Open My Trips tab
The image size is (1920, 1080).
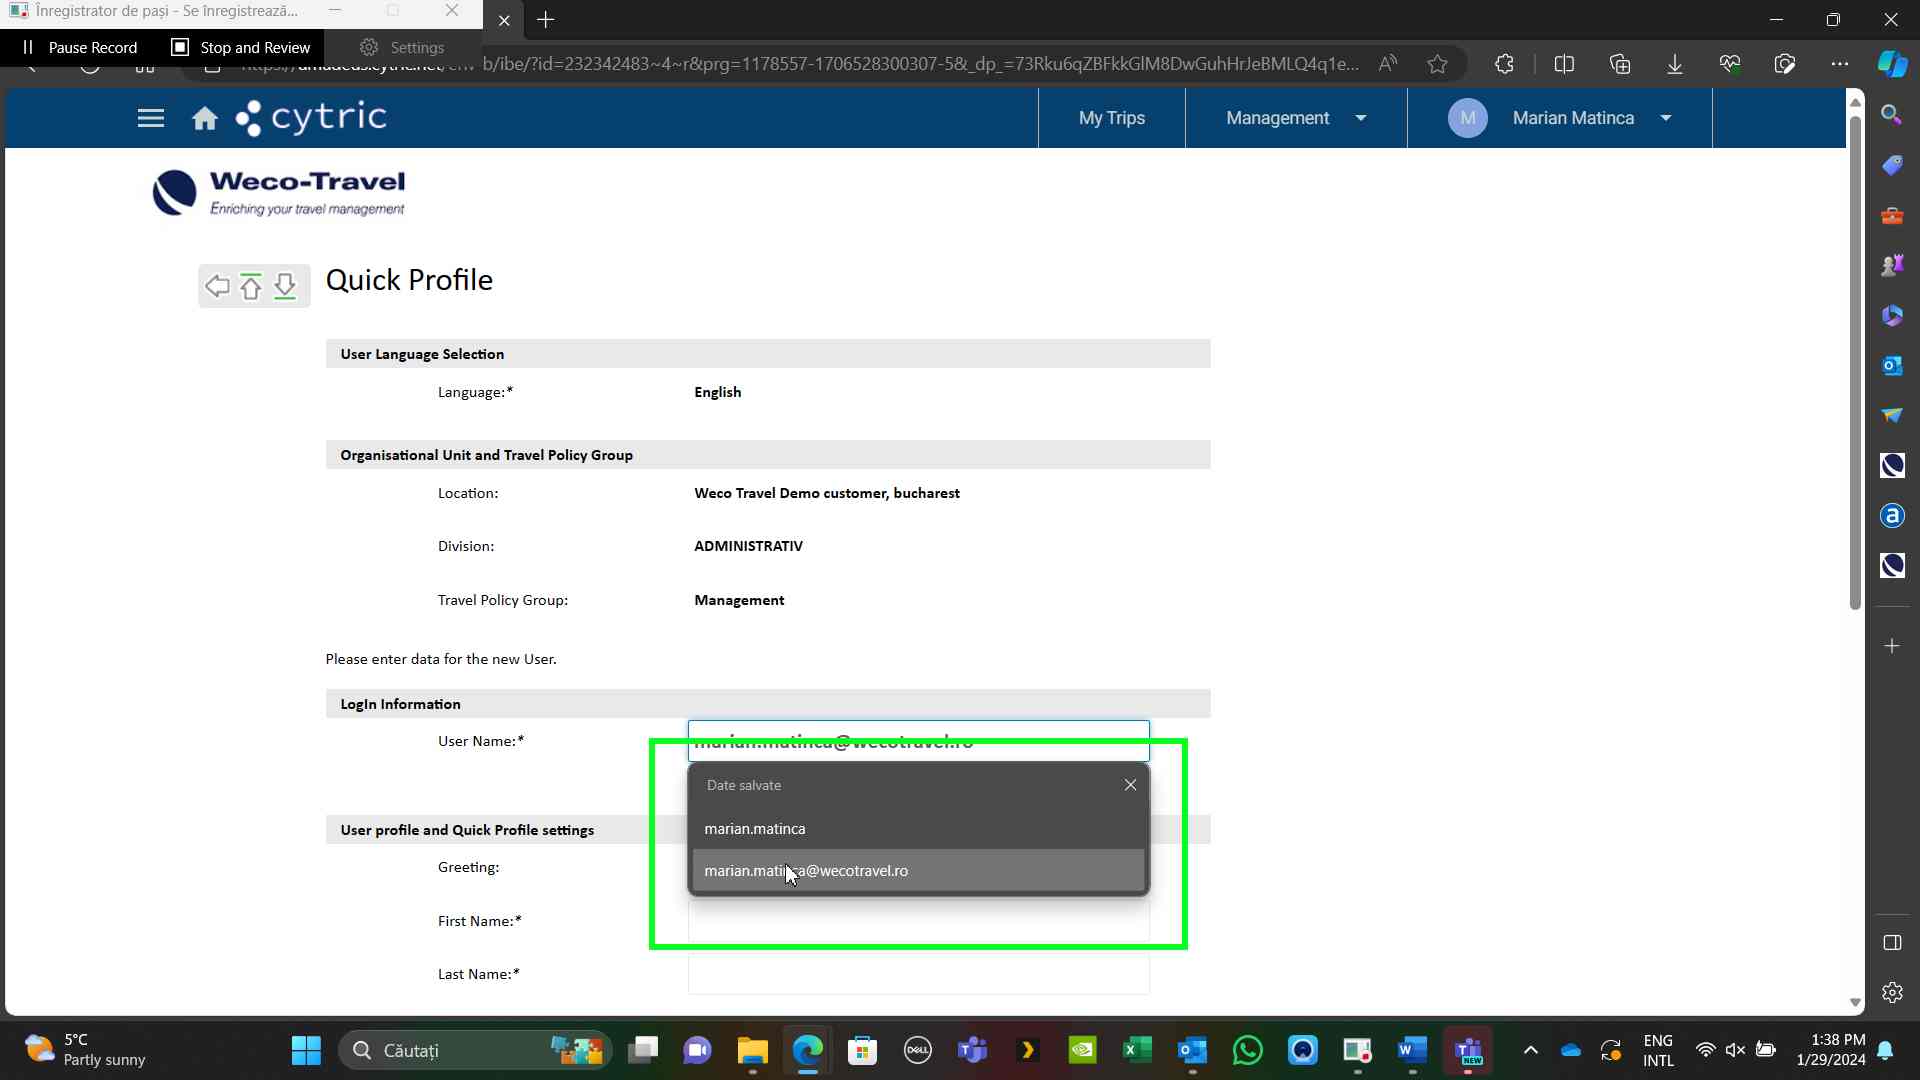tap(1112, 118)
